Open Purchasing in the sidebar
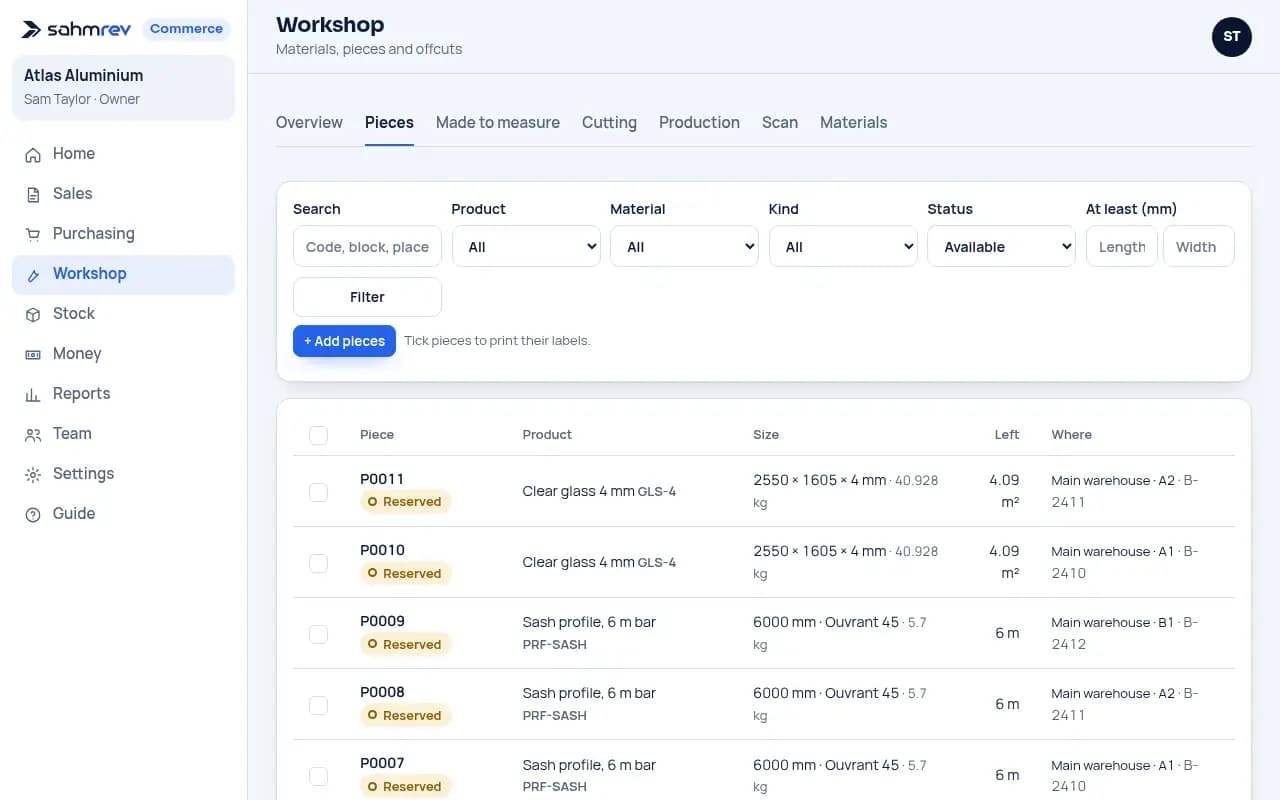 click(x=123, y=234)
